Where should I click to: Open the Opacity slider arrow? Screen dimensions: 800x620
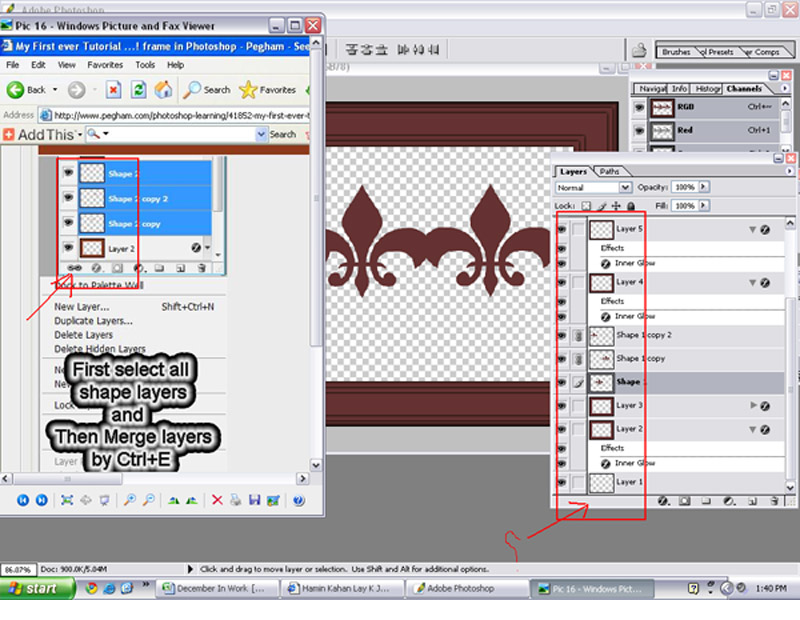point(704,187)
